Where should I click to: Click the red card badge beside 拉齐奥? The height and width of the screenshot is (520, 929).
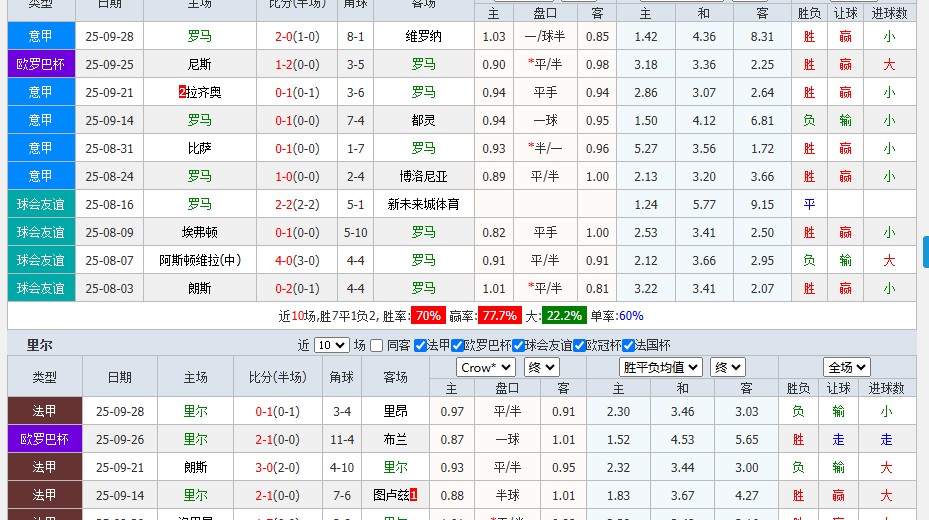(182, 92)
